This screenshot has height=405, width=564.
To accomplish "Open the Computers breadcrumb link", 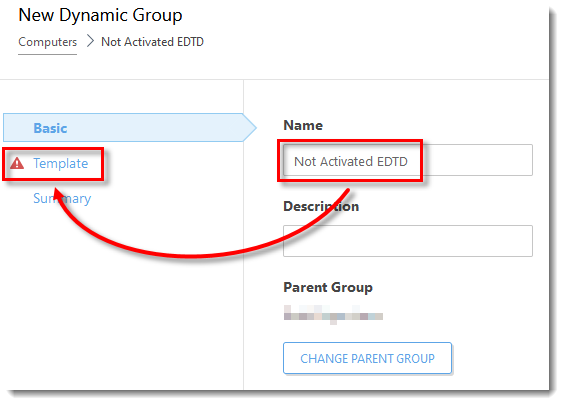I will tap(47, 42).
